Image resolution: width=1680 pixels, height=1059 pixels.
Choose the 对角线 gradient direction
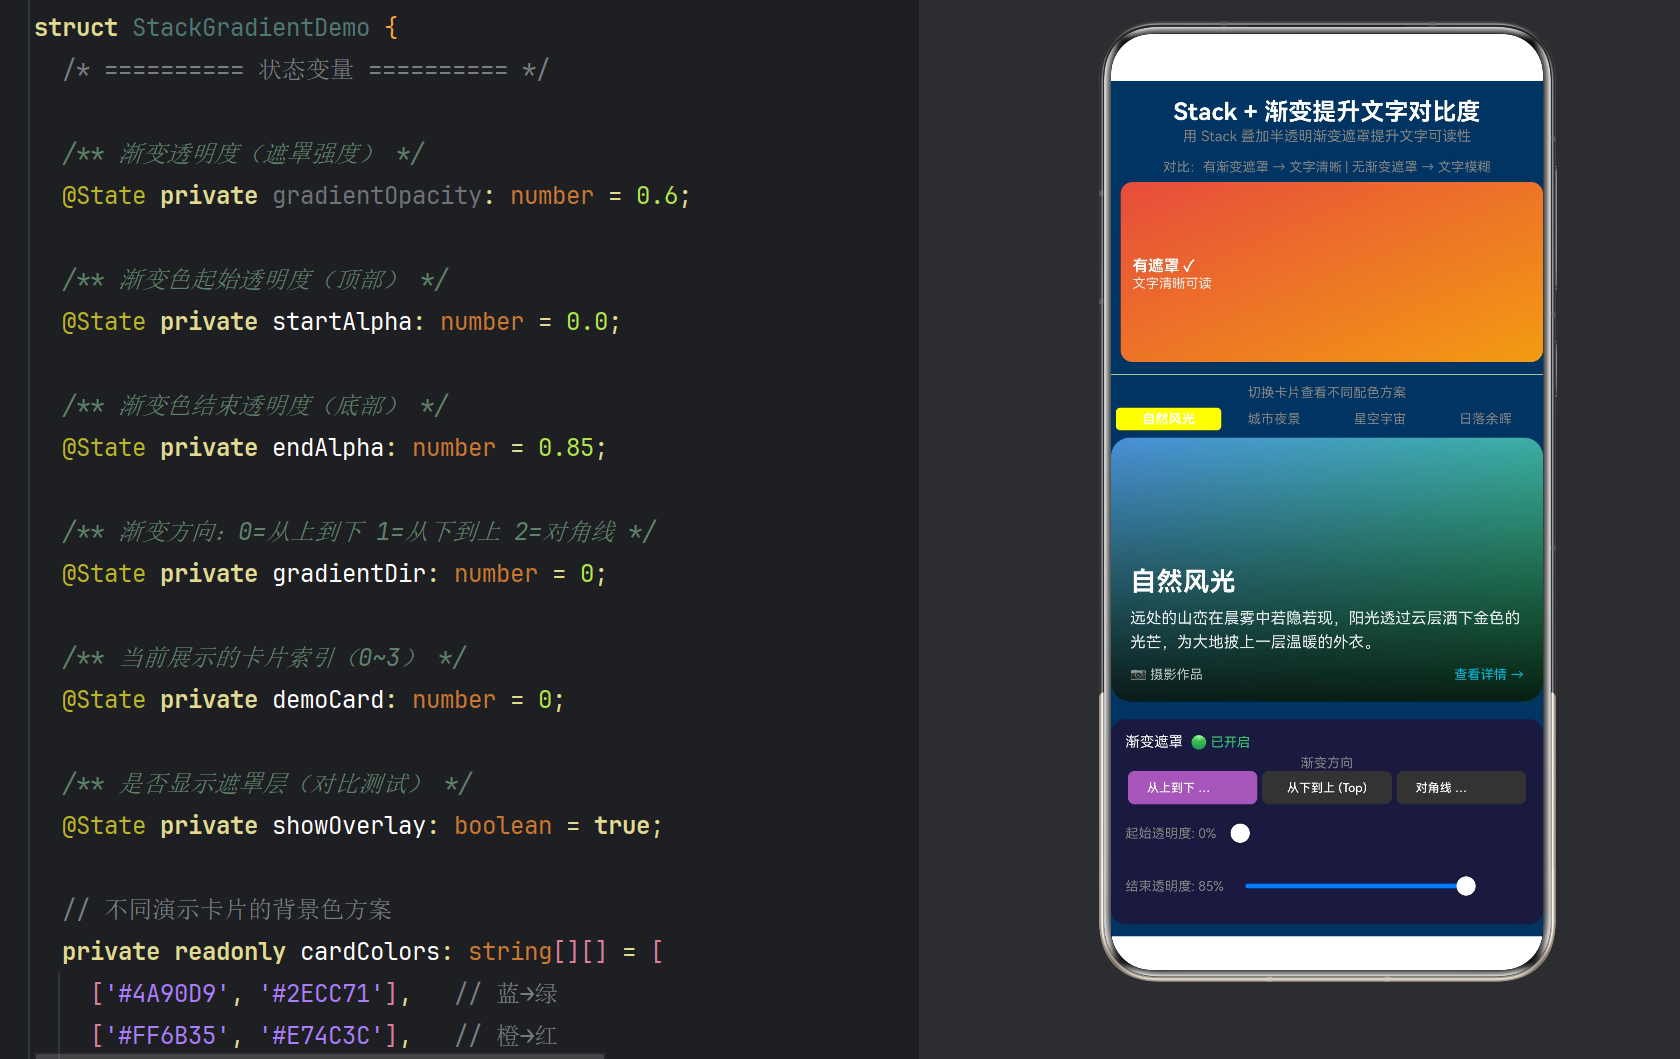click(1461, 788)
